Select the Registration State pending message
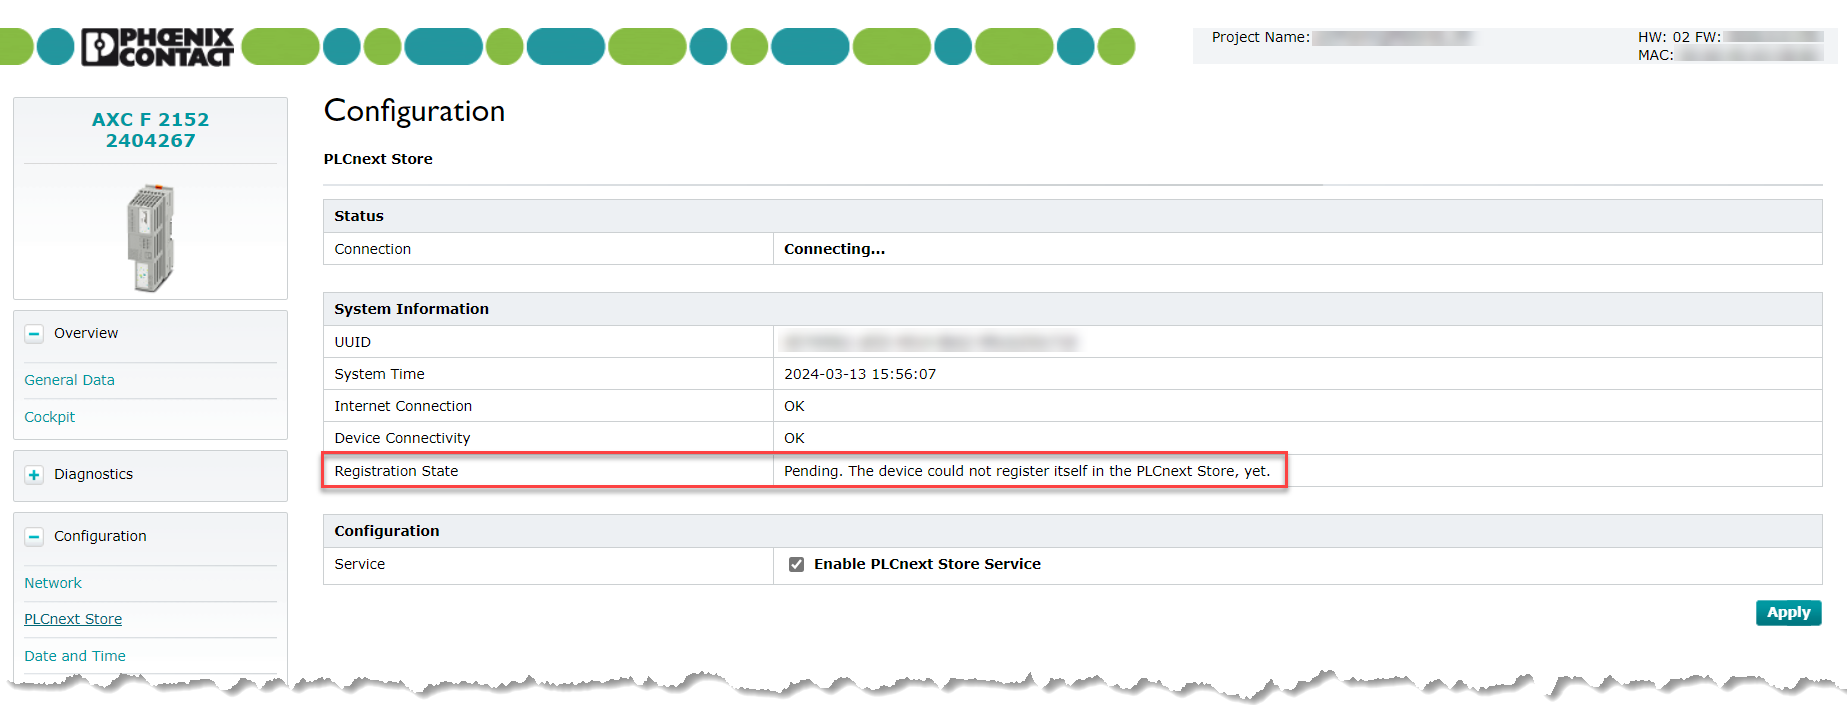 coord(1027,471)
